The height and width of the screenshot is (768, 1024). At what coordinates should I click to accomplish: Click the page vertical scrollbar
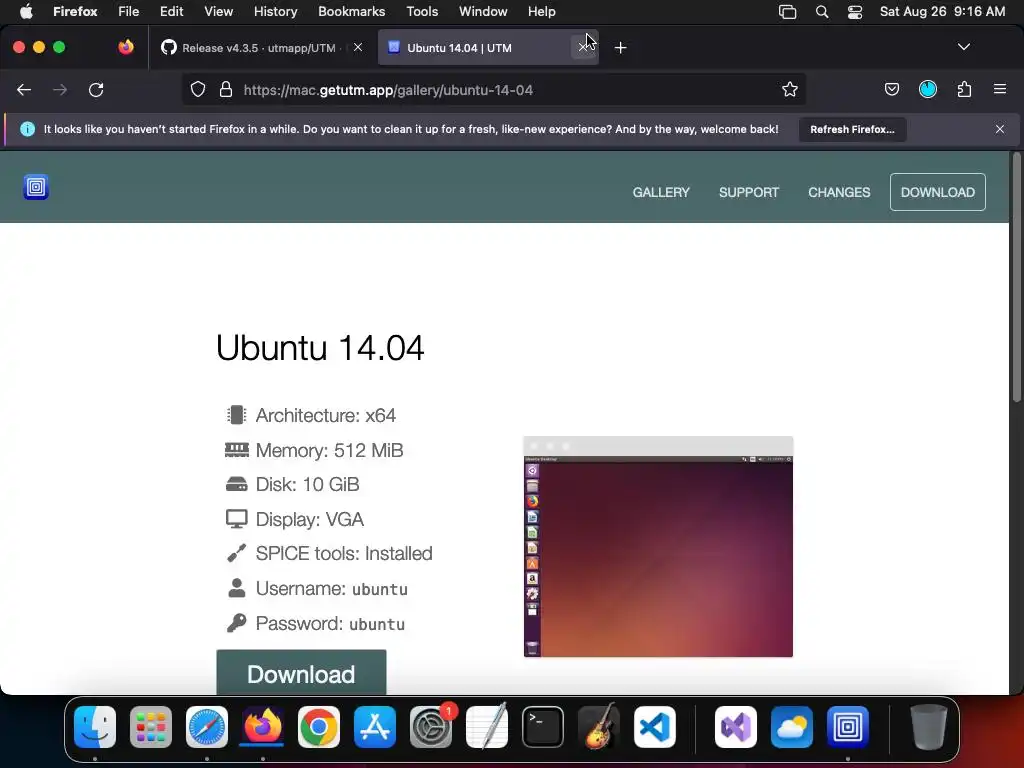click(x=1016, y=278)
